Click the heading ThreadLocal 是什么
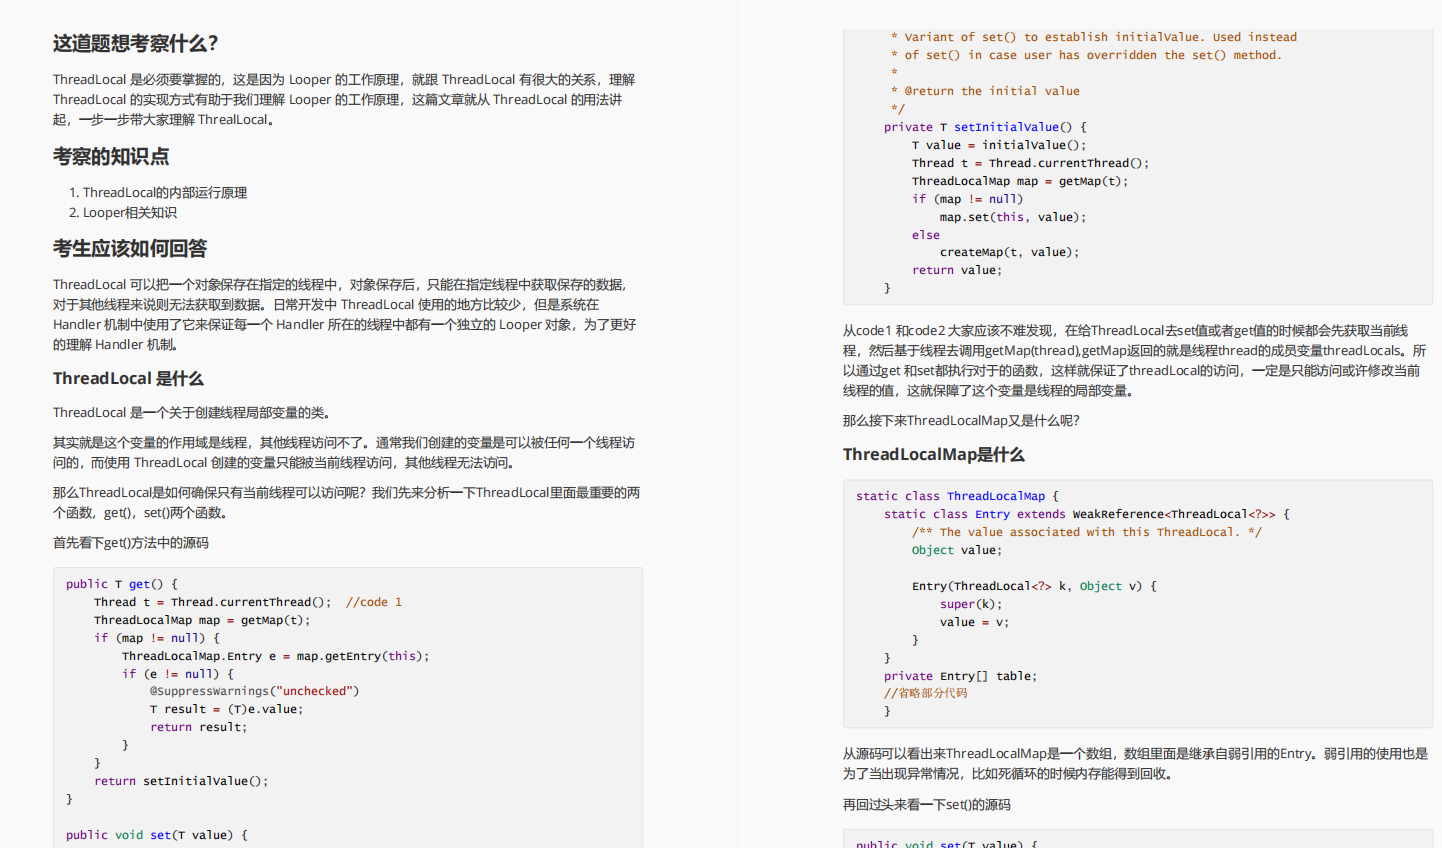Screen dimensions: 1442x848 pyautogui.click(x=128, y=379)
